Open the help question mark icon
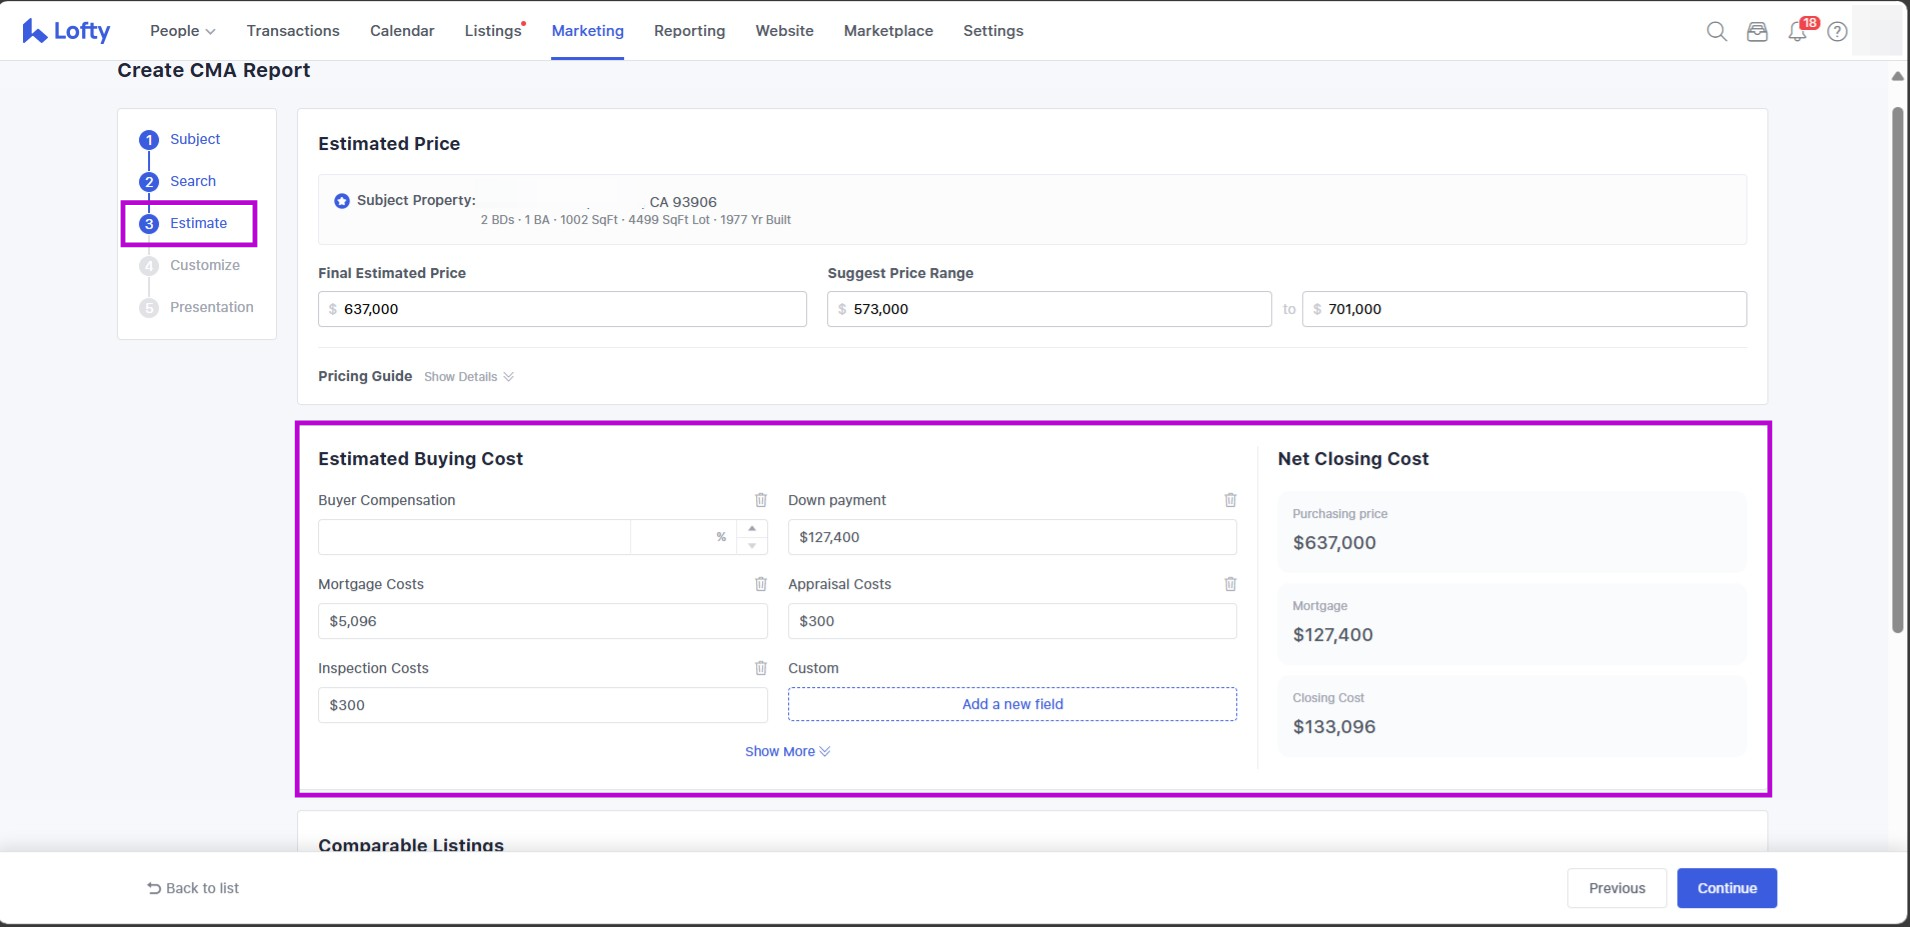 (x=1837, y=32)
